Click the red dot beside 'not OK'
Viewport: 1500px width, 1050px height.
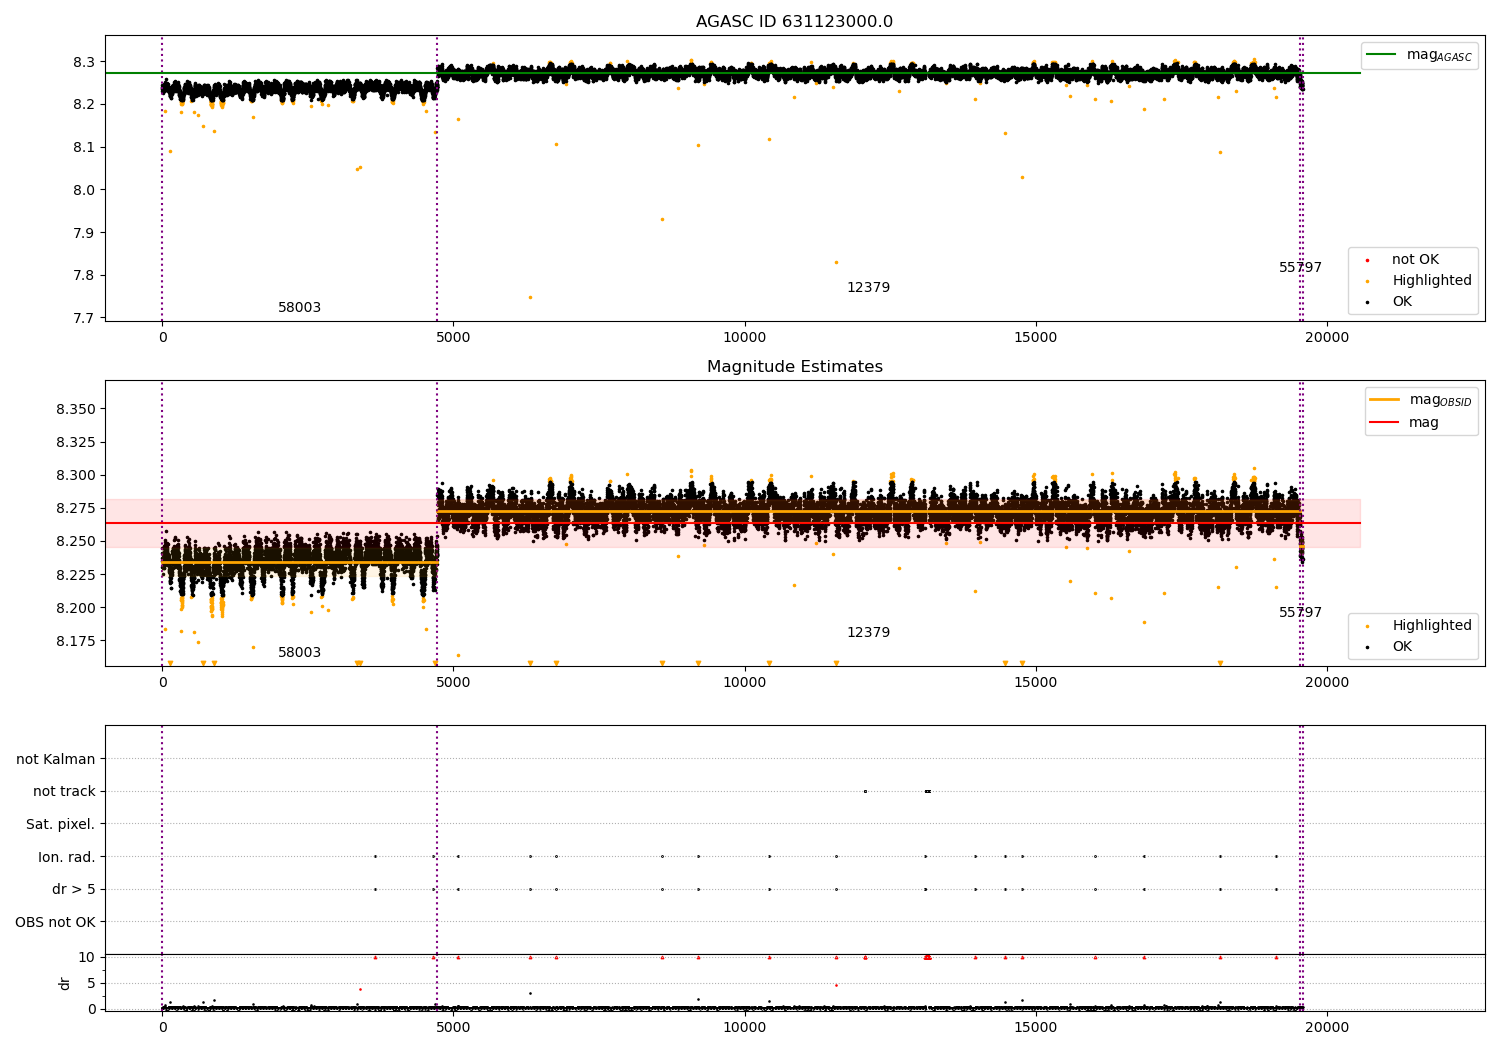[x=1367, y=260]
